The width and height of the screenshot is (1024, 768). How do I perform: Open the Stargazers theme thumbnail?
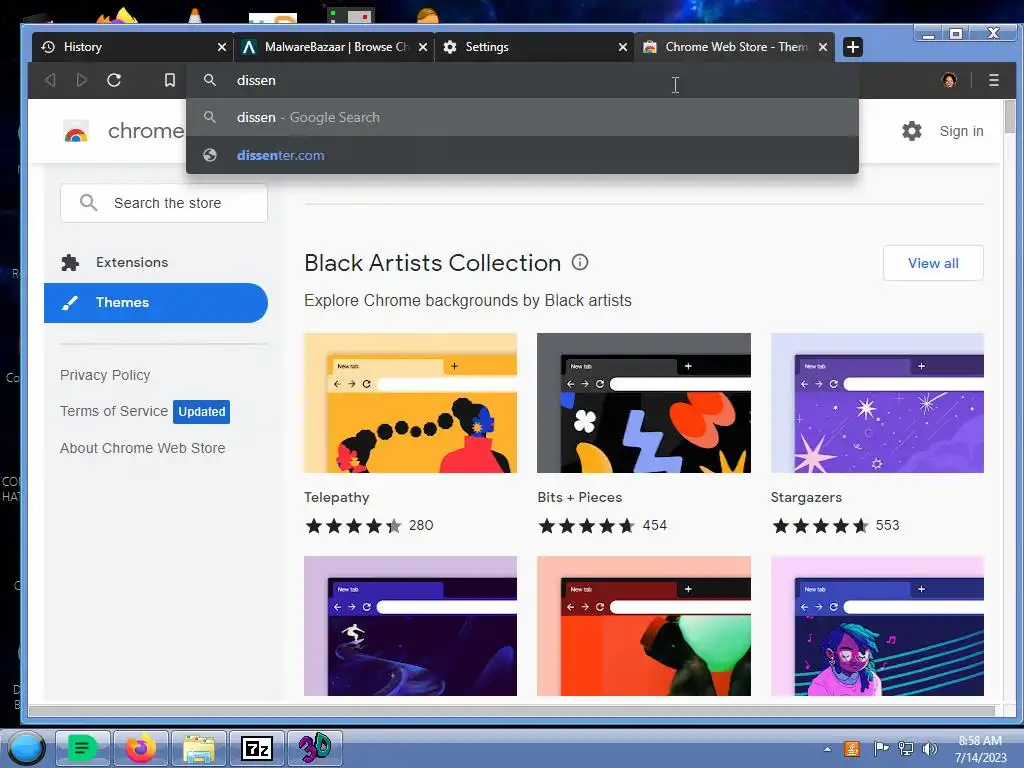pyautogui.click(x=877, y=403)
